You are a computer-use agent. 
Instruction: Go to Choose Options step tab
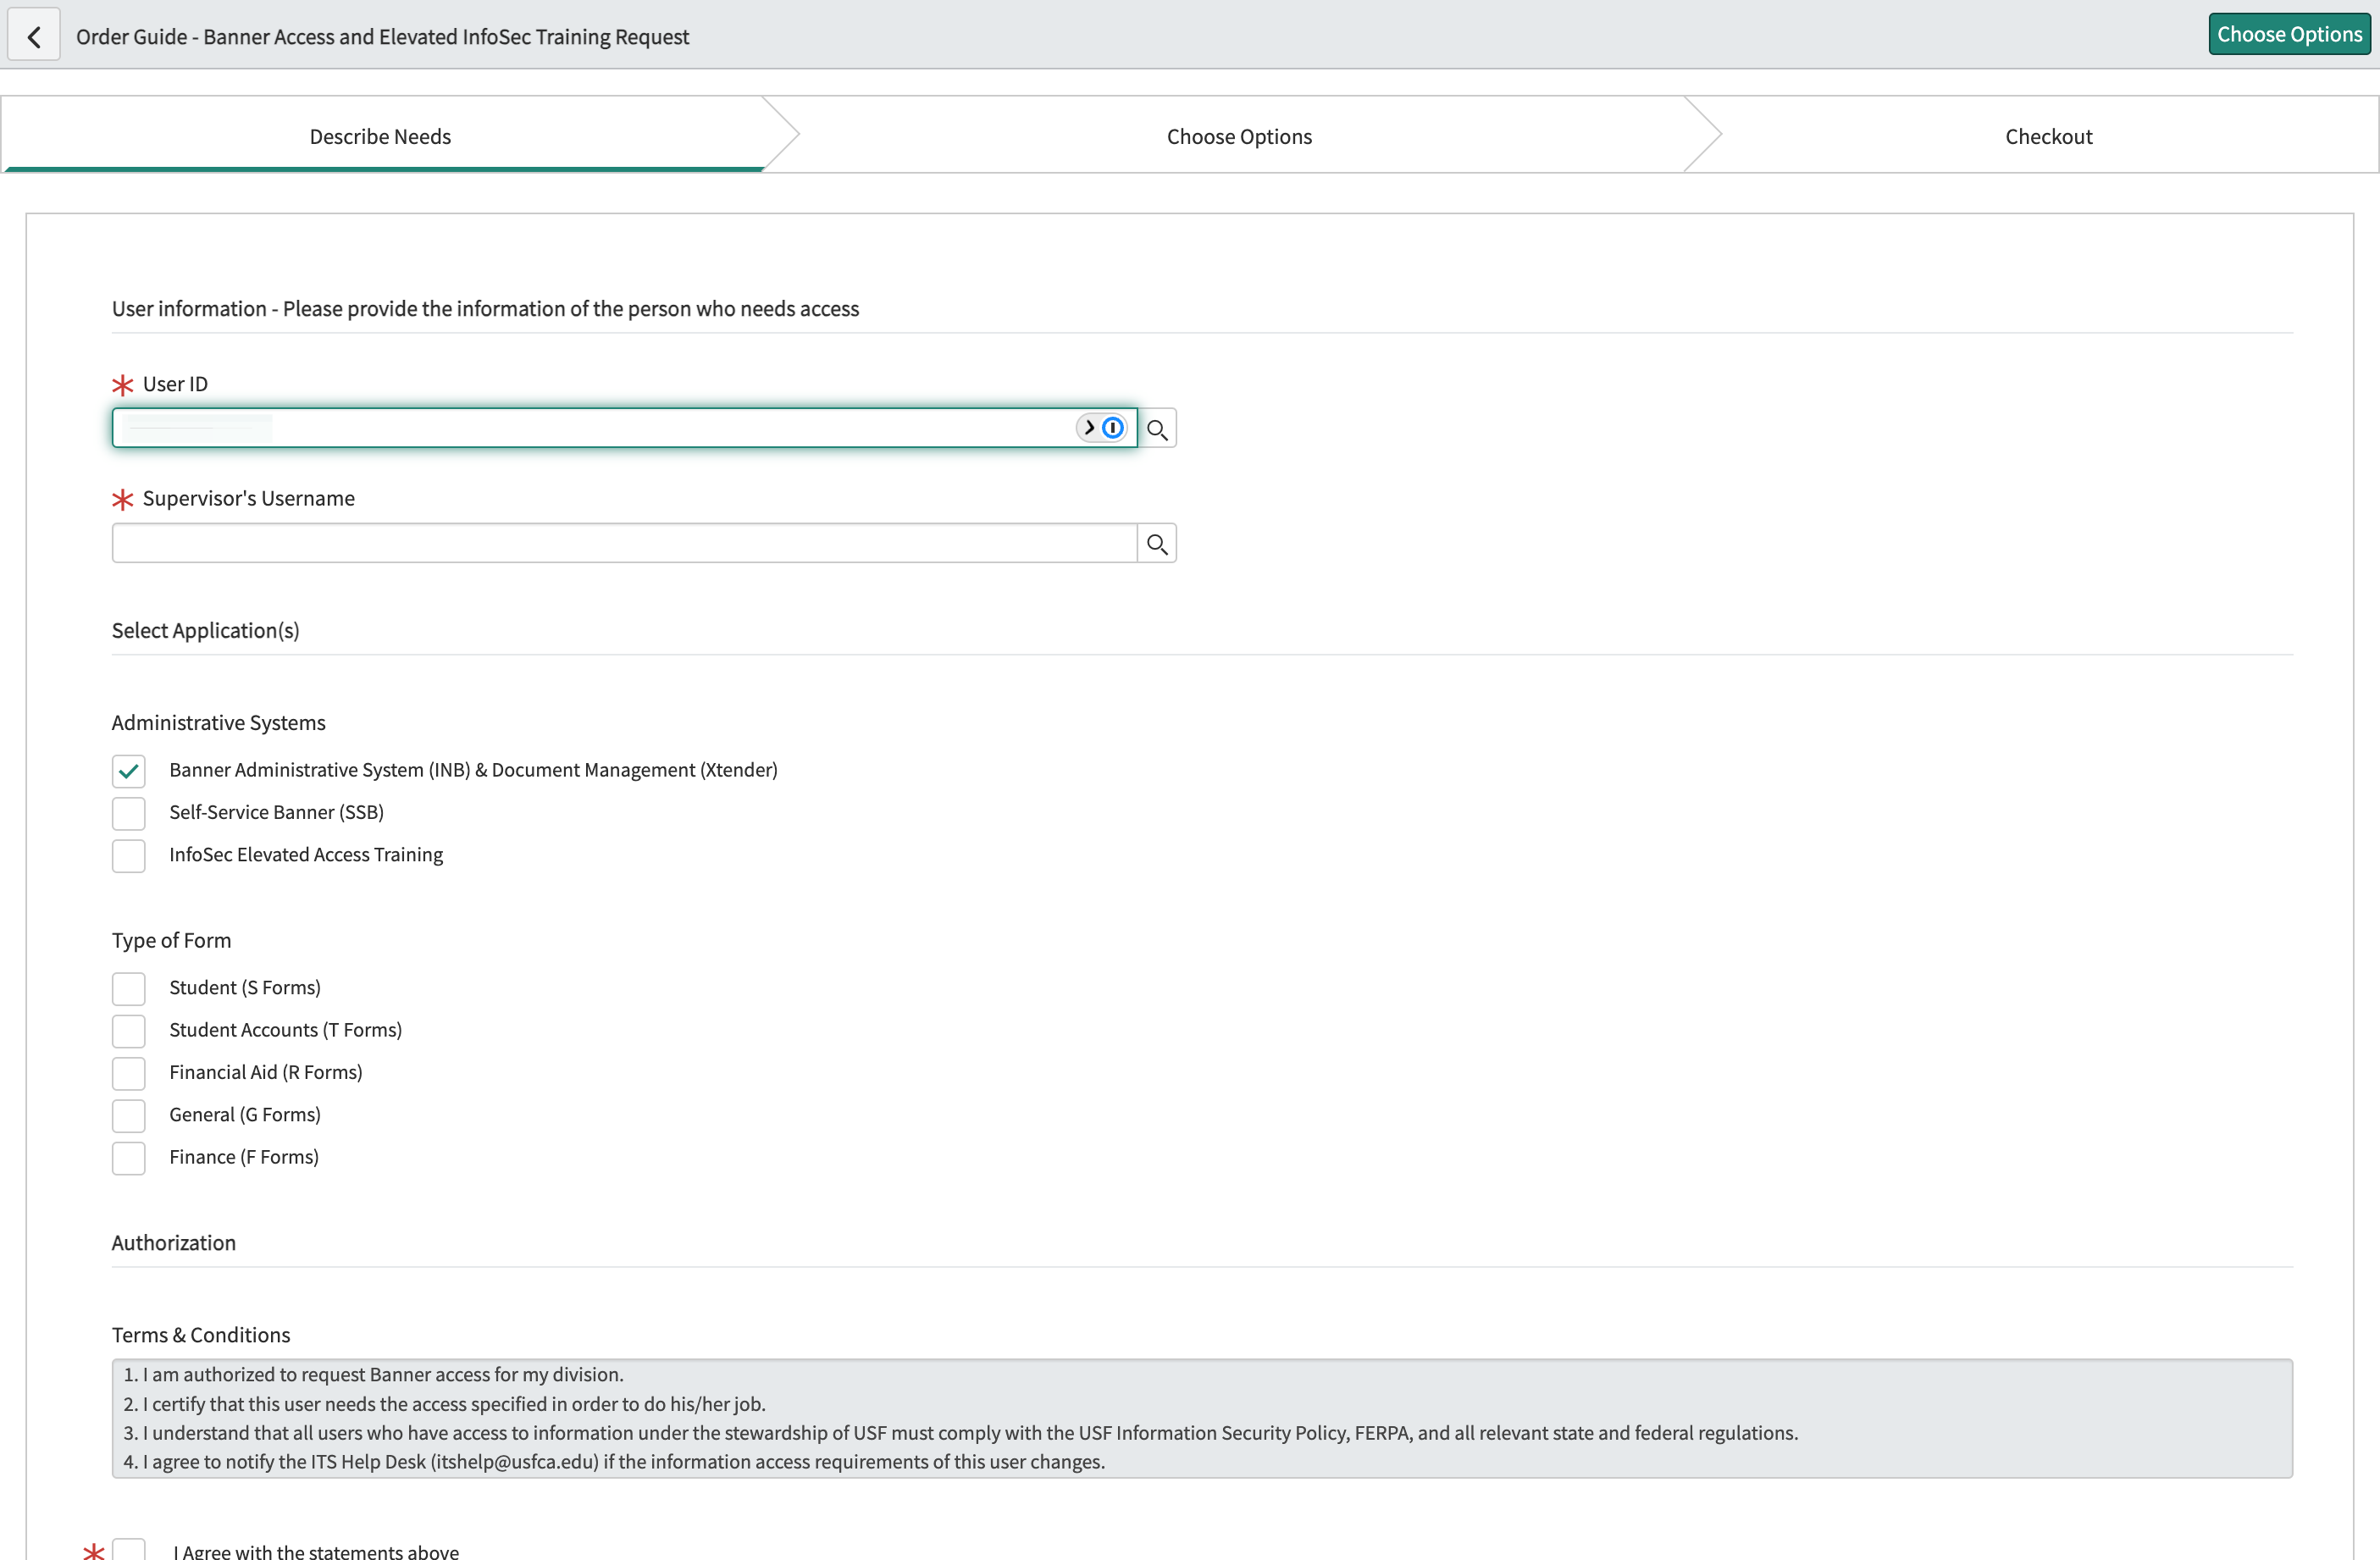click(x=1239, y=136)
